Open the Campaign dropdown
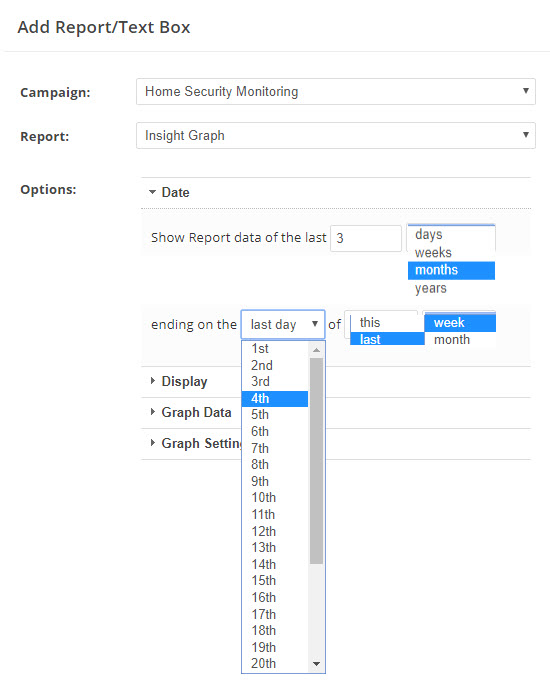Image resolution: width=550 pixels, height=682 pixels. (x=336, y=92)
